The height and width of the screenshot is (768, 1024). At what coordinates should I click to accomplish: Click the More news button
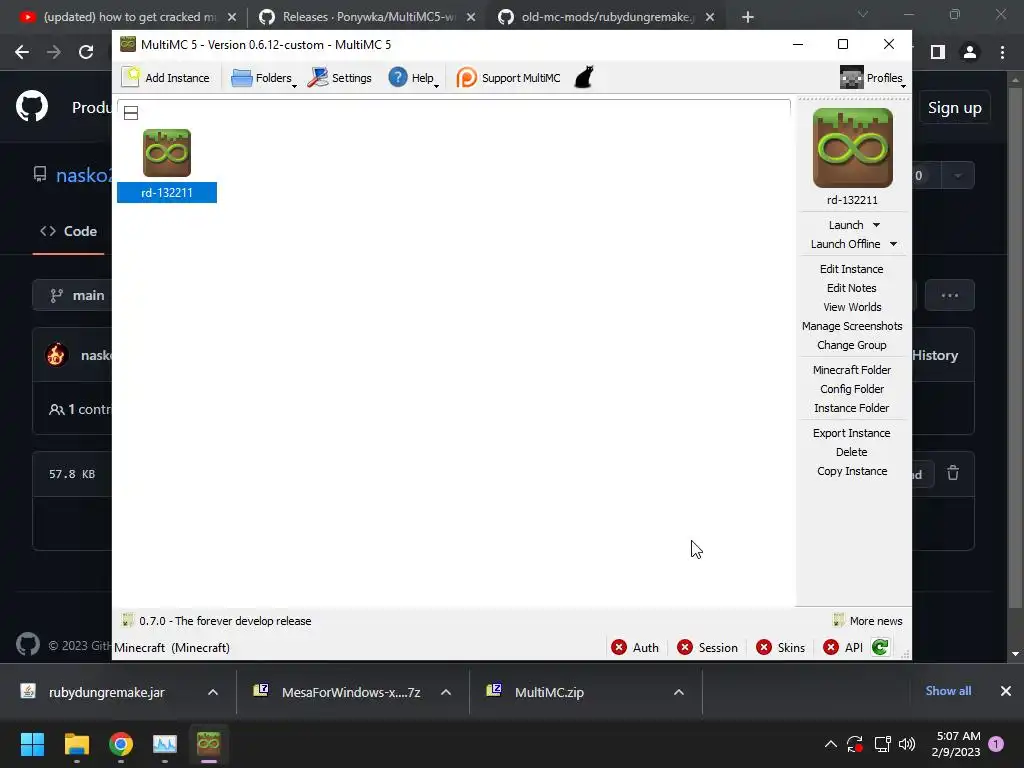coord(868,621)
